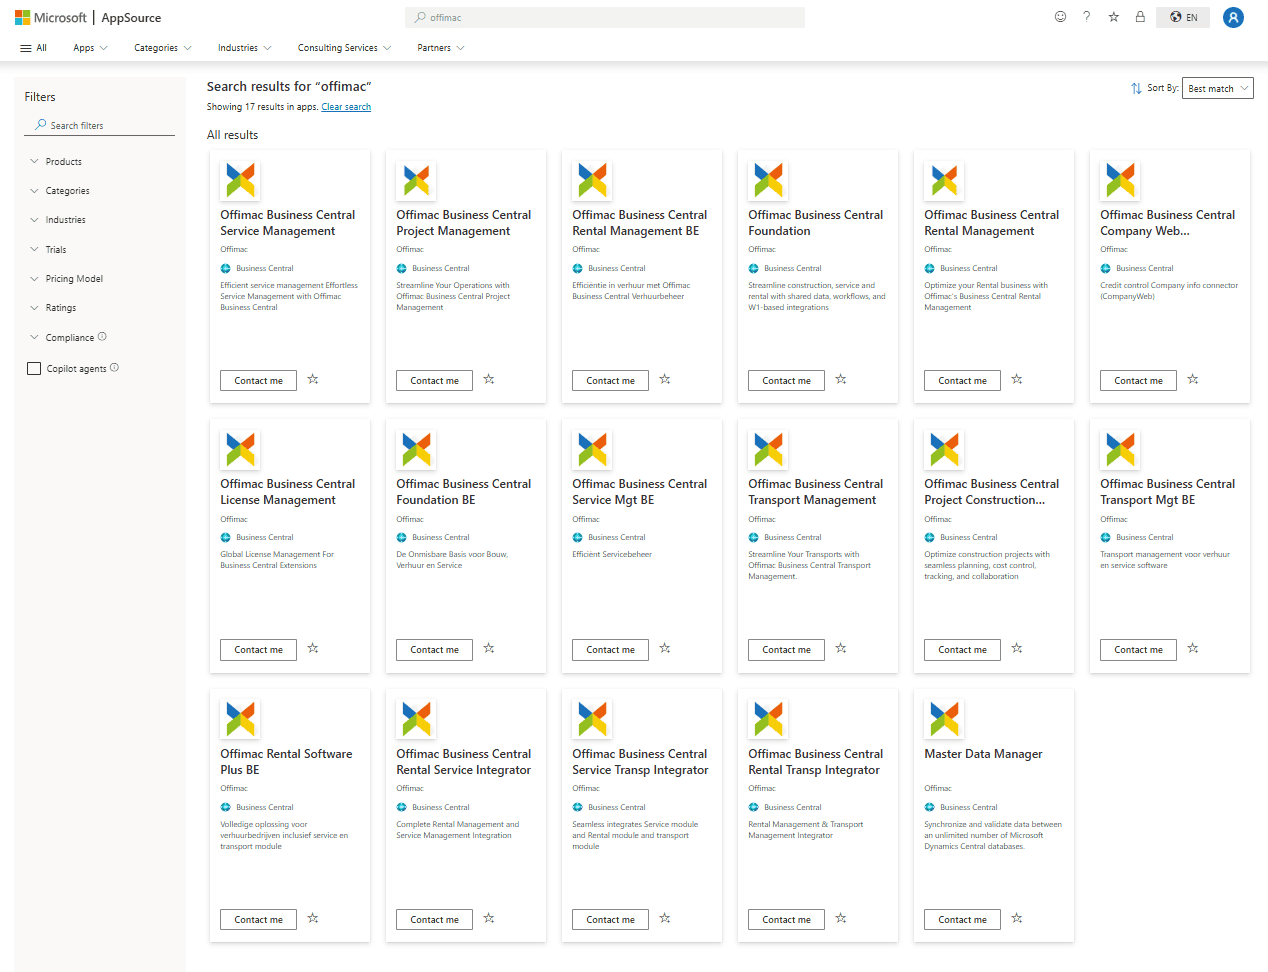Expand the Compliance filter
The image size is (1268, 972).
click(x=62, y=337)
